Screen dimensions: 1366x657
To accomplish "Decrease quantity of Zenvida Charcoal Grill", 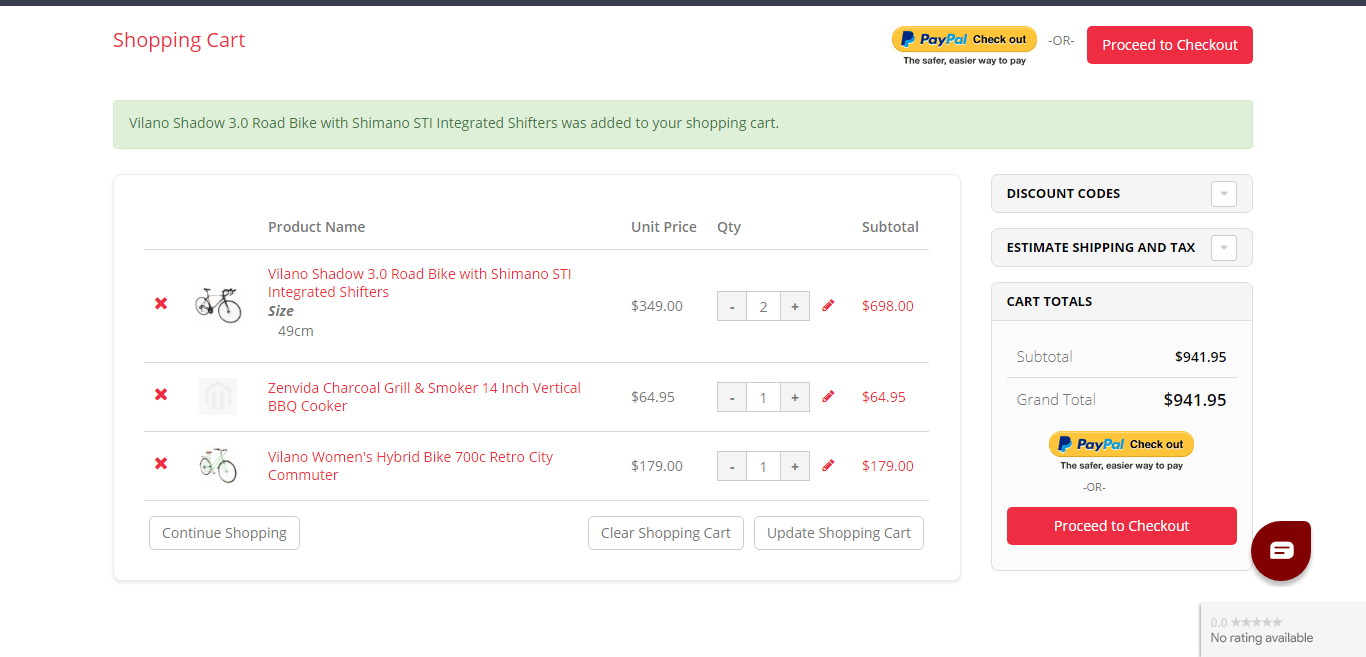I will click(732, 397).
